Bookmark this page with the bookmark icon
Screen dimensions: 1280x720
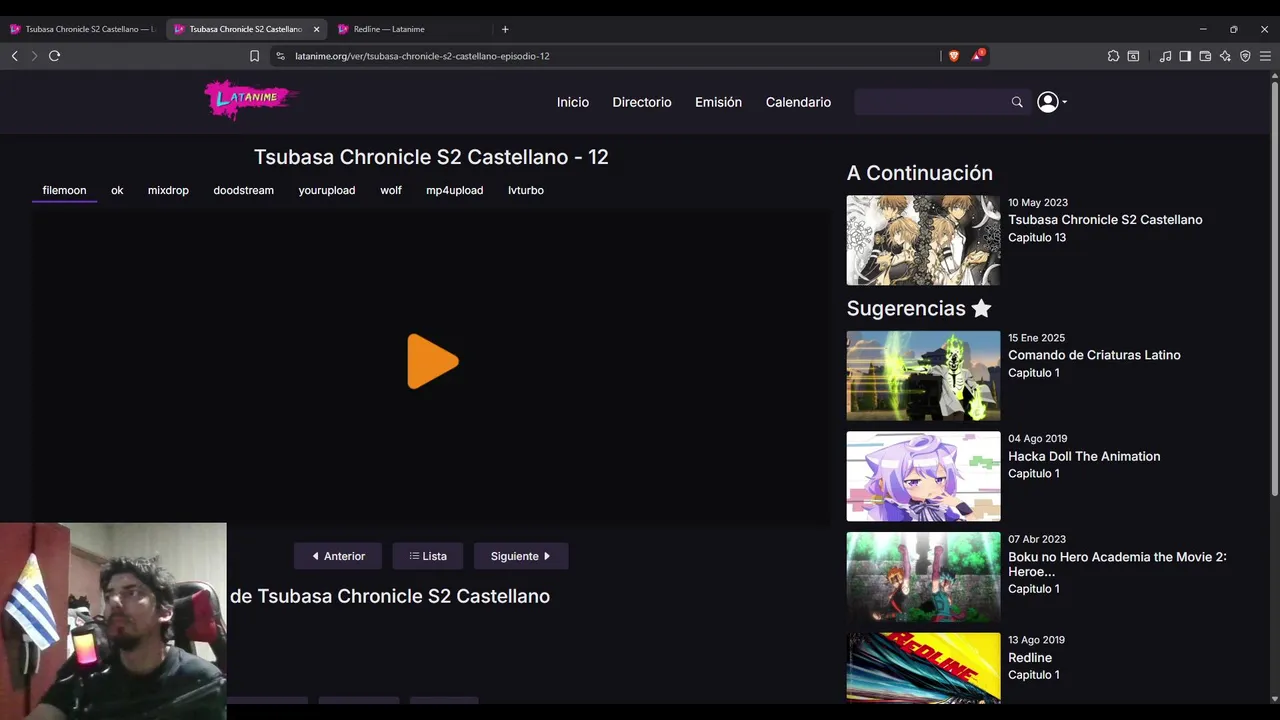click(x=254, y=56)
